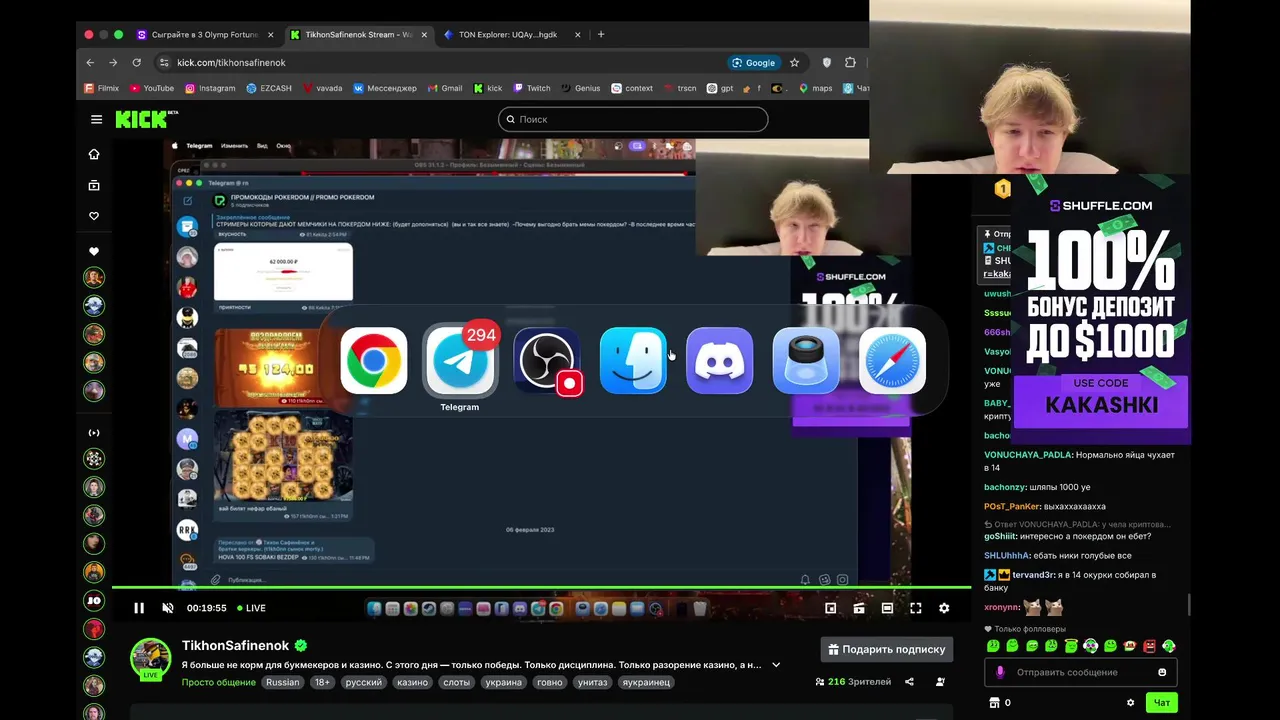Click VONUCHAYA_PADLA username in chat

point(1028,455)
